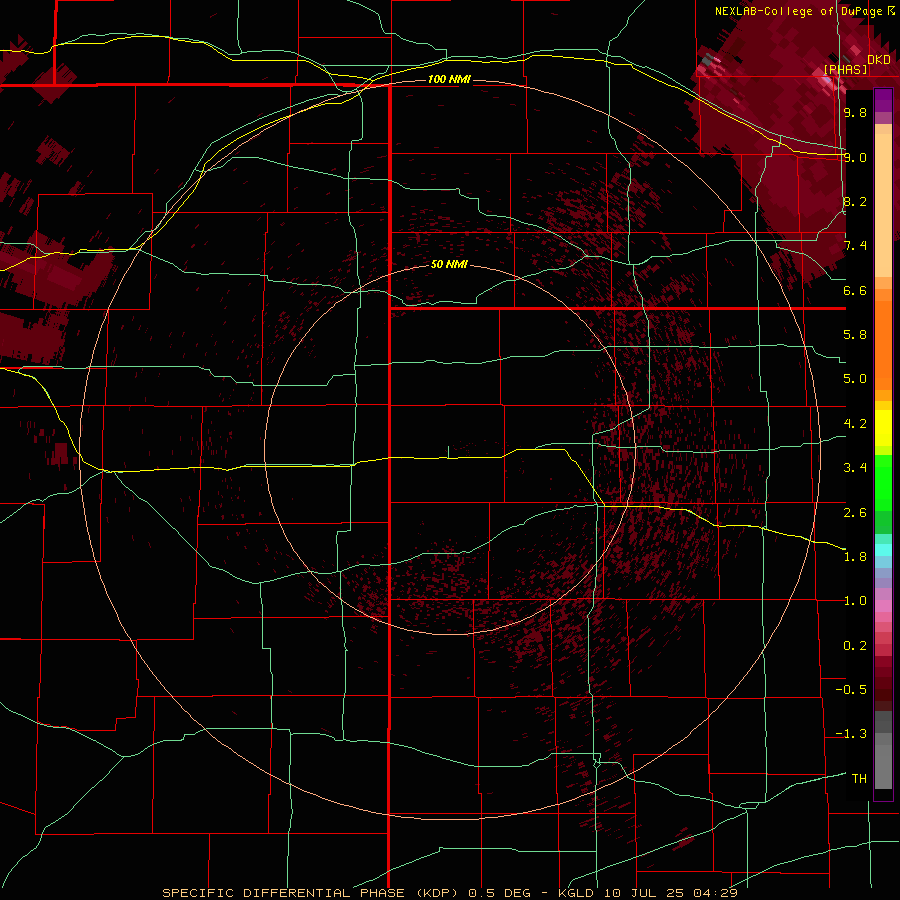Click the 1.0 color scale value
900x900 pixels.
tap(855, 601)
